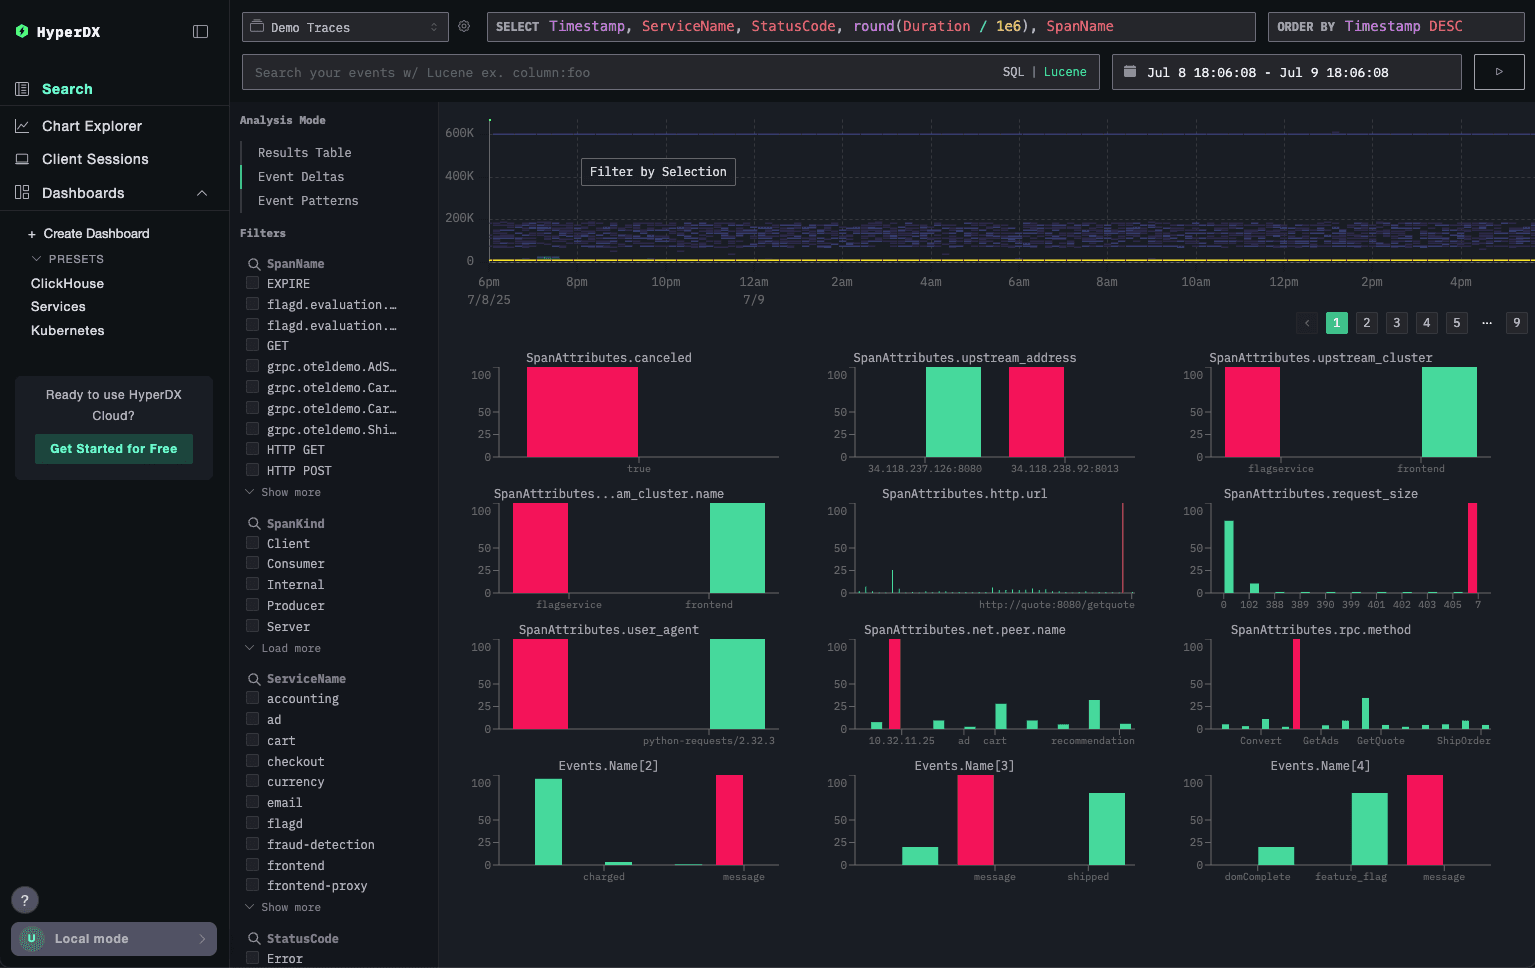Click the ServiceName filter search icon

point(254,679)
